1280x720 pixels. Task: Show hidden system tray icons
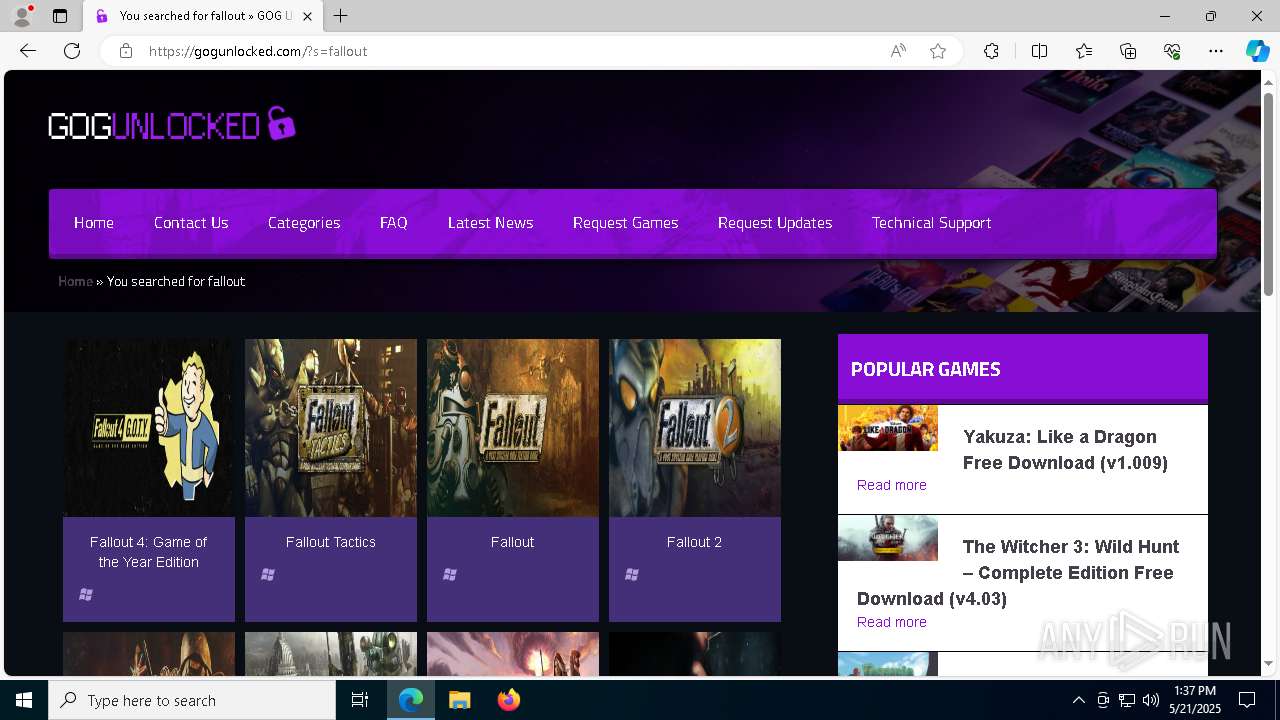1078,700
